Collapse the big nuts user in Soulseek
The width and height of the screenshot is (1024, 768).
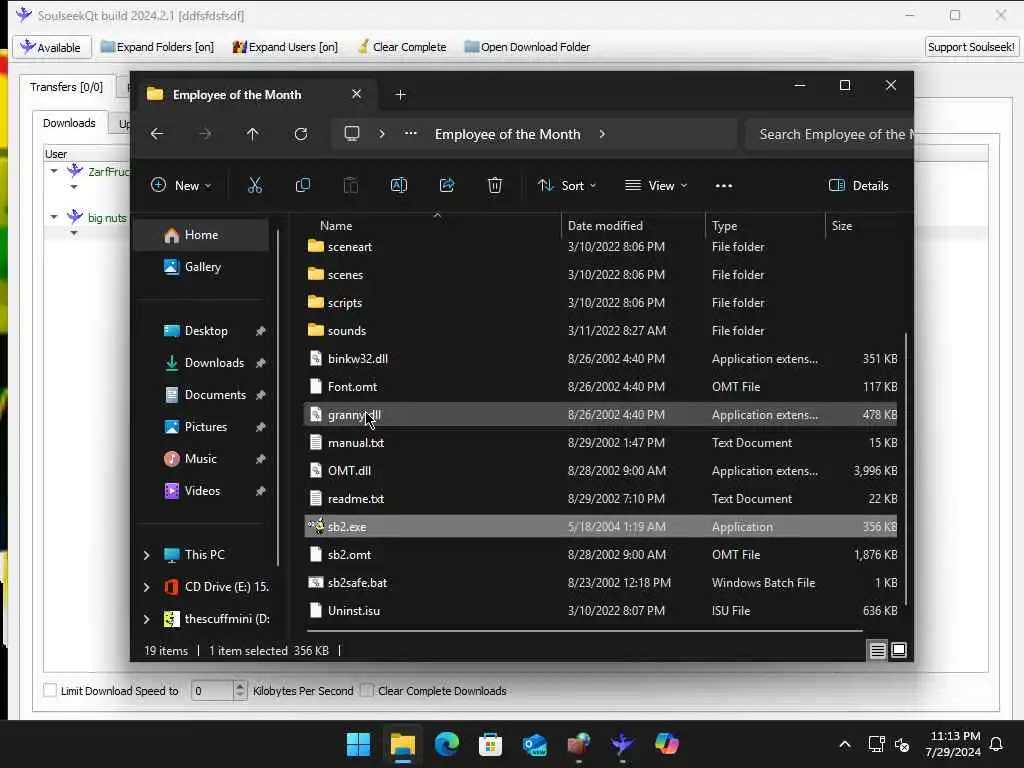[54, 217]
